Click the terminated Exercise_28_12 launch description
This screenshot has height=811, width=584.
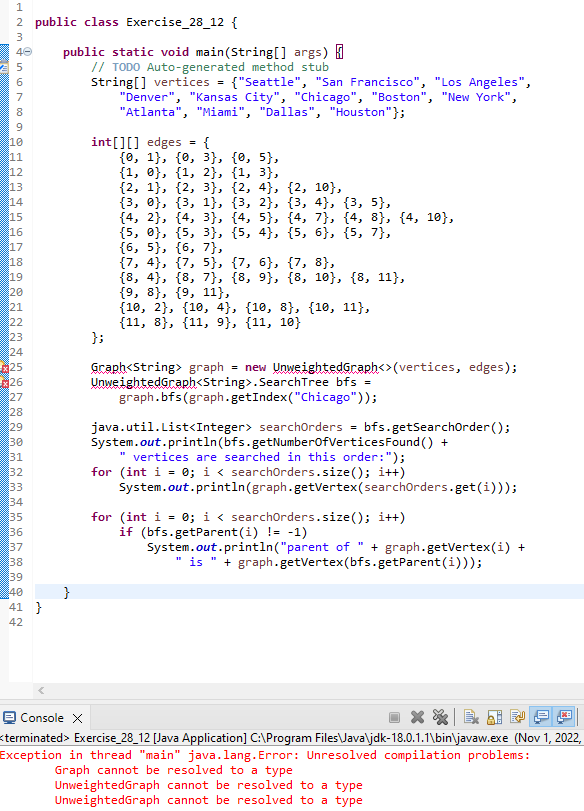coord(291,738)
